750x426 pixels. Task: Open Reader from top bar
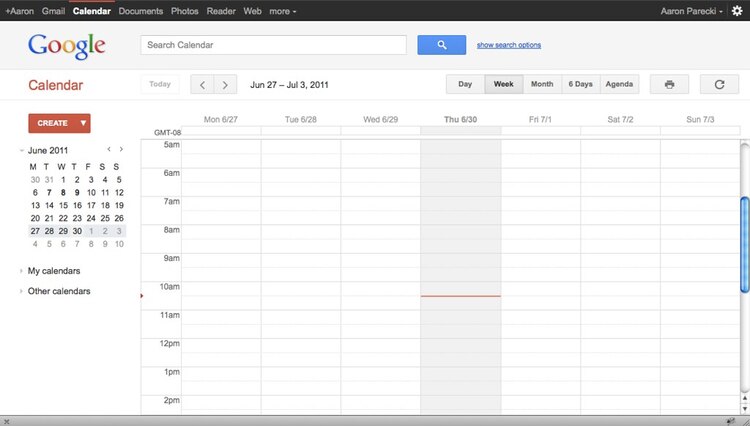point(221,11)
